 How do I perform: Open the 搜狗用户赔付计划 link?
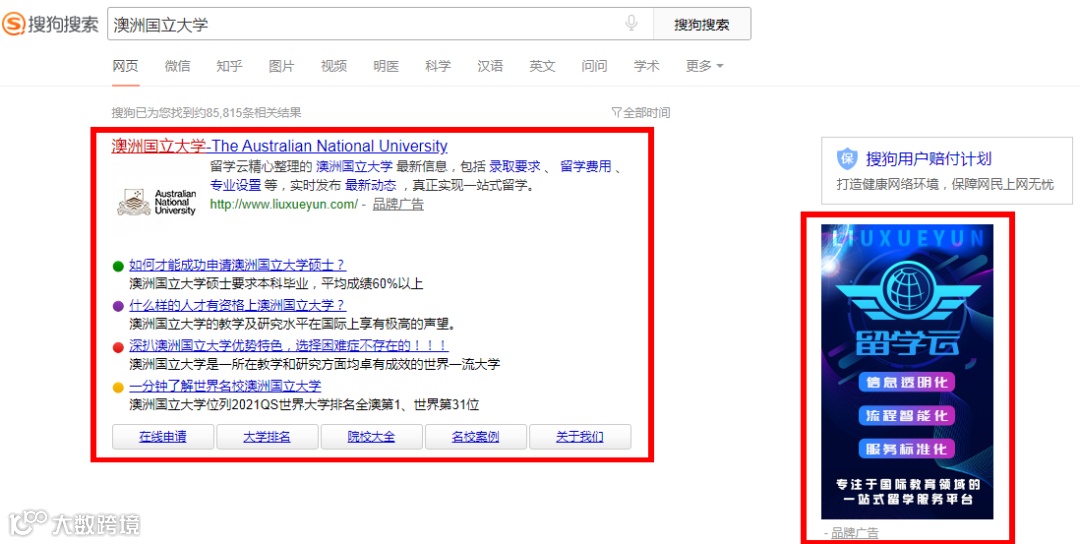[928, 159]
